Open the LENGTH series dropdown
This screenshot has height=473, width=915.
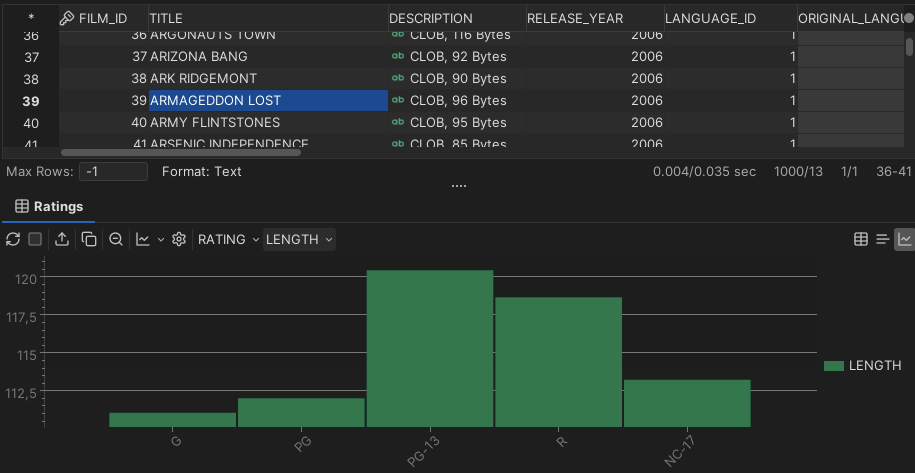(299, 239)
